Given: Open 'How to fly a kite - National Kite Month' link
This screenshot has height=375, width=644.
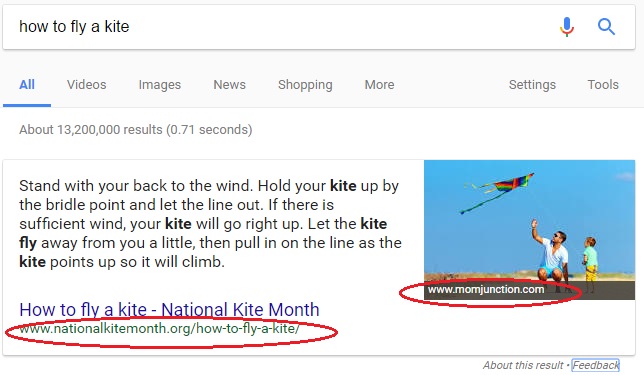Looking at the screenshot, I should (169, 310).
